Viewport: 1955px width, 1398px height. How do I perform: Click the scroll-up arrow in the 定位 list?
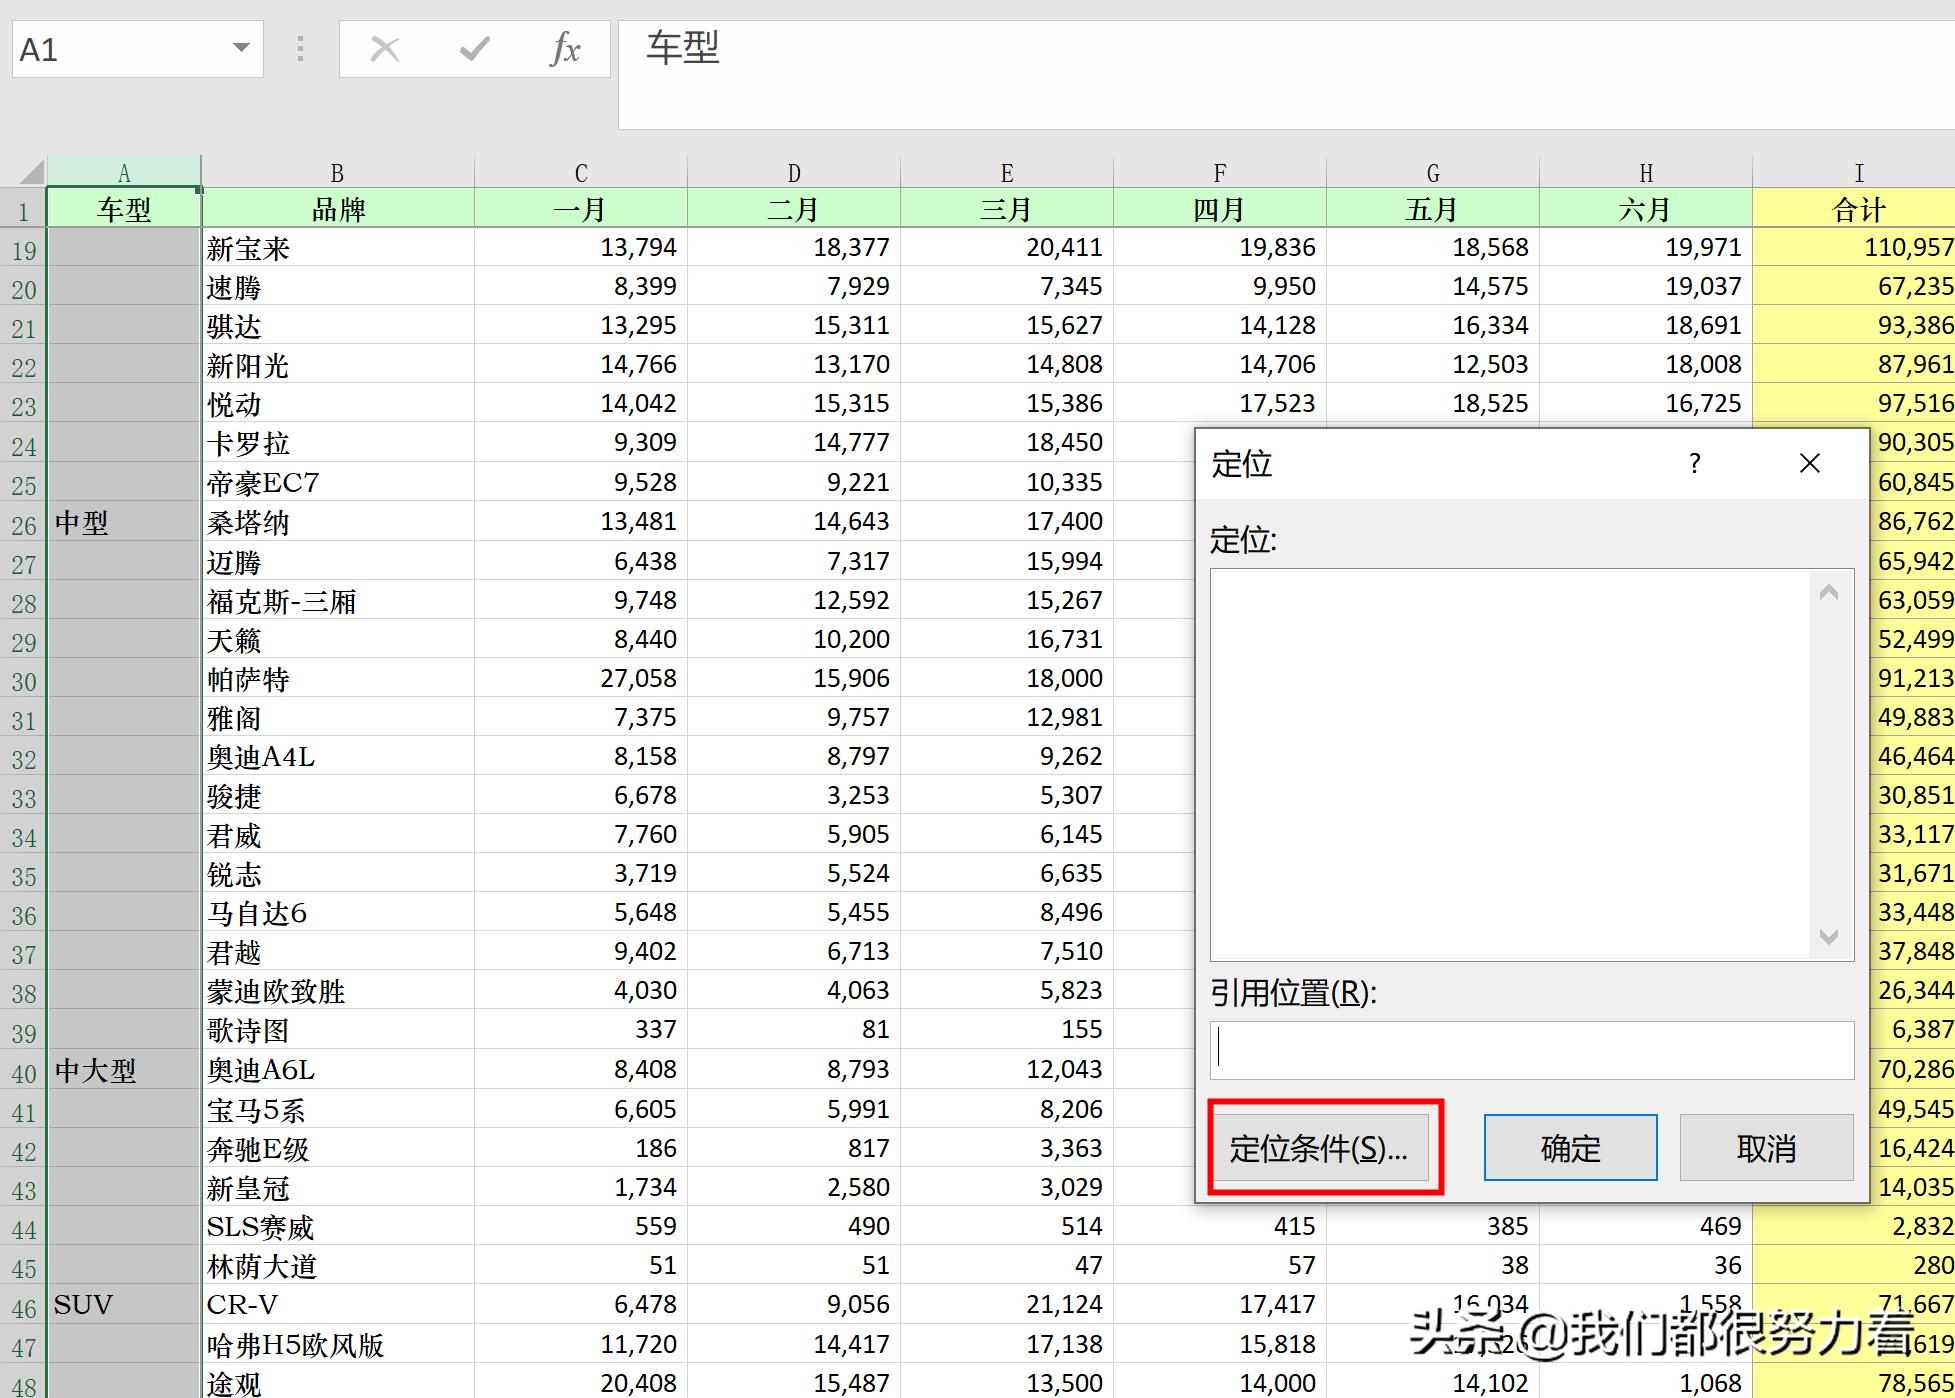(x=1829, y=592)
